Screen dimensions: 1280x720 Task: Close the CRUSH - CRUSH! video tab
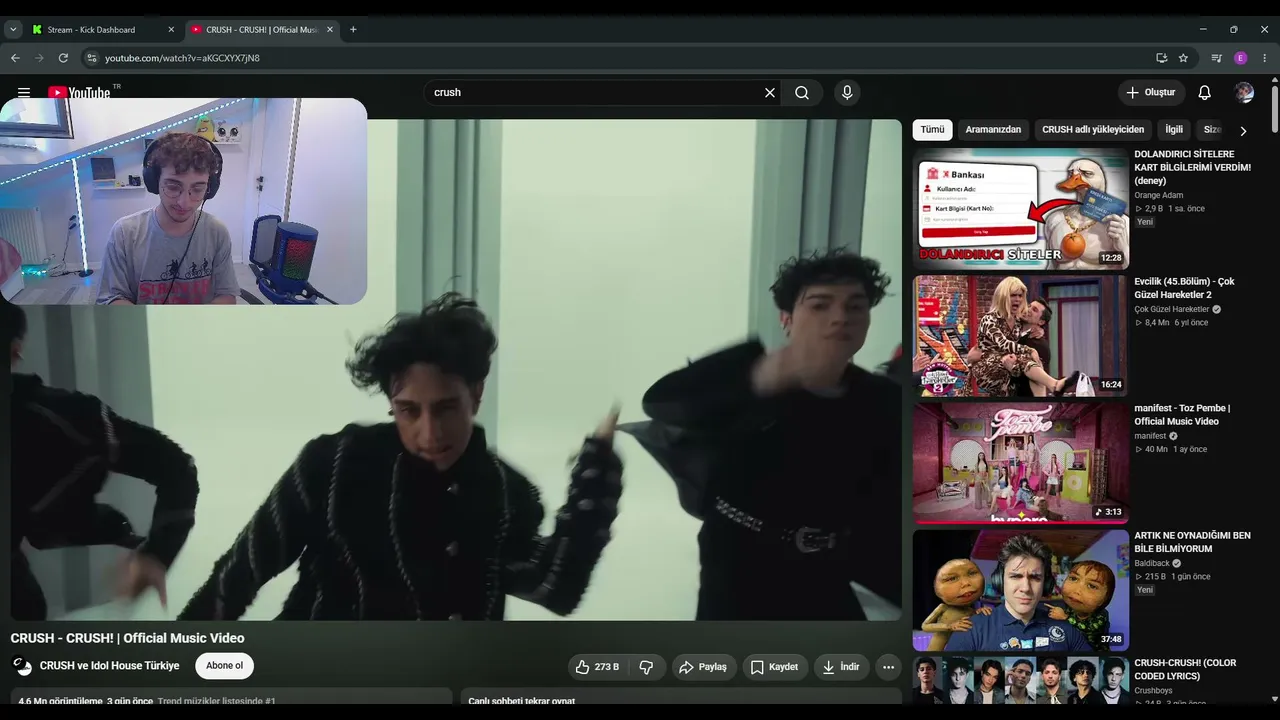(x=330, y=30)
